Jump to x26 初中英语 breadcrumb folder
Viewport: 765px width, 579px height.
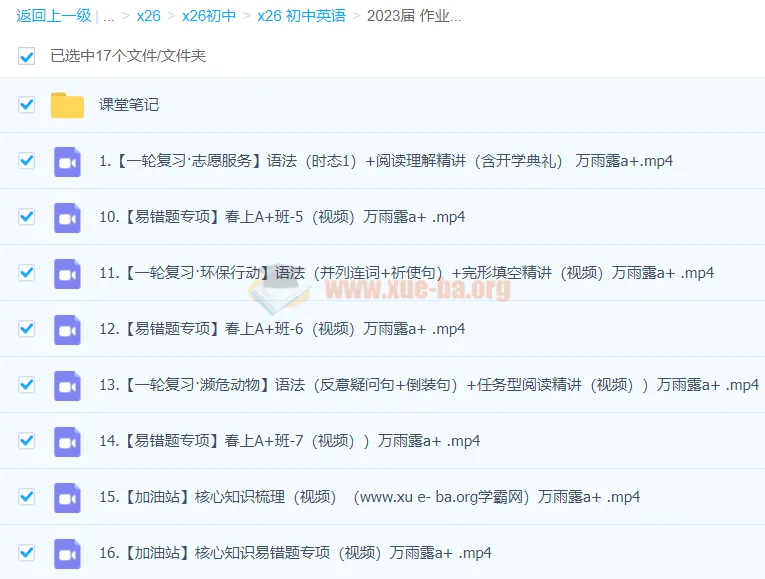301,16
